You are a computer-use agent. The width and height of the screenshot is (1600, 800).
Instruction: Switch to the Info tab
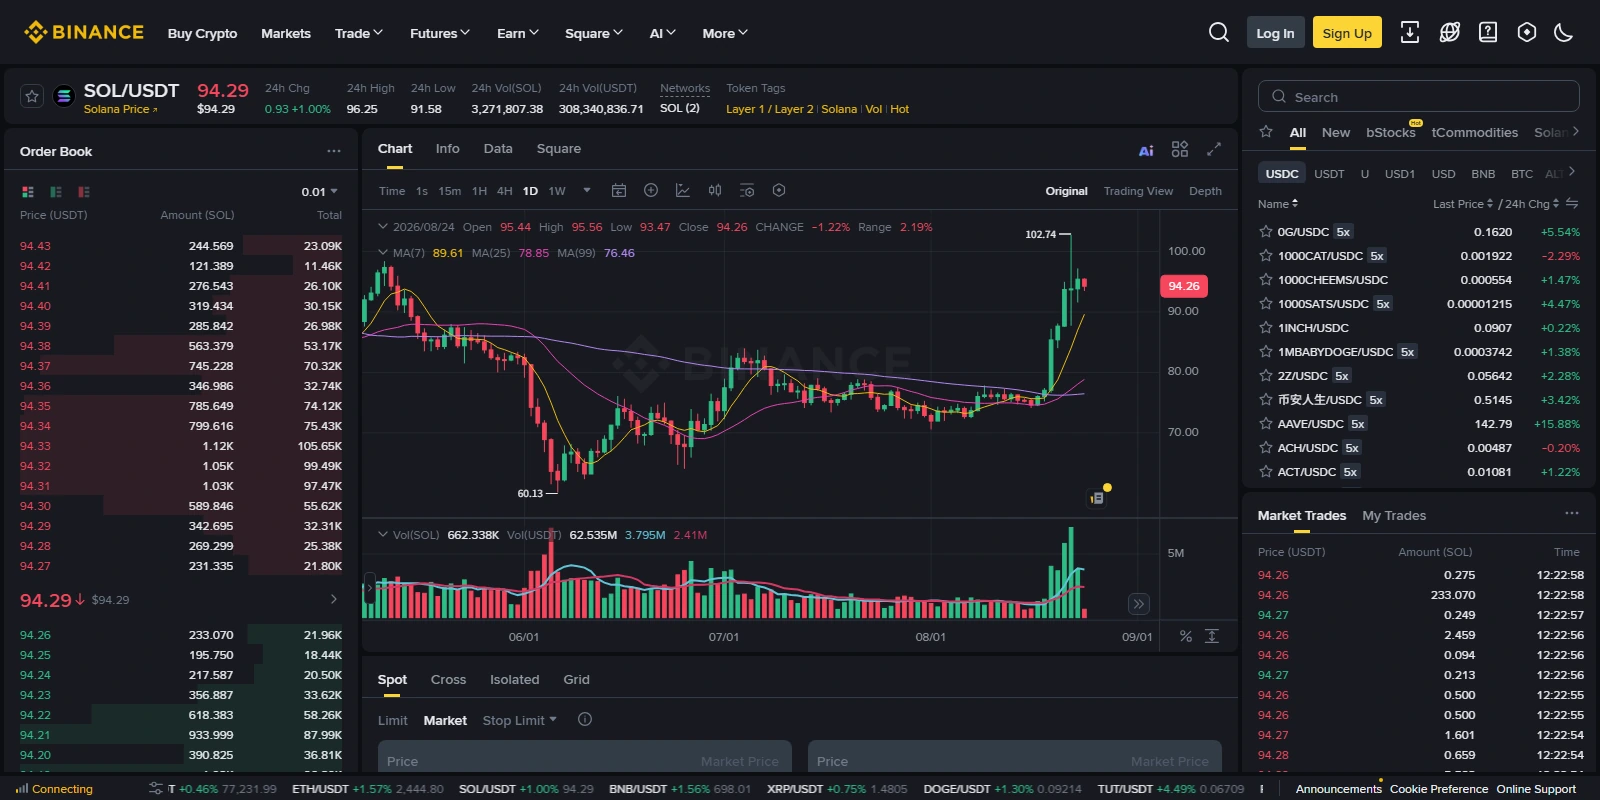point(448,149)
